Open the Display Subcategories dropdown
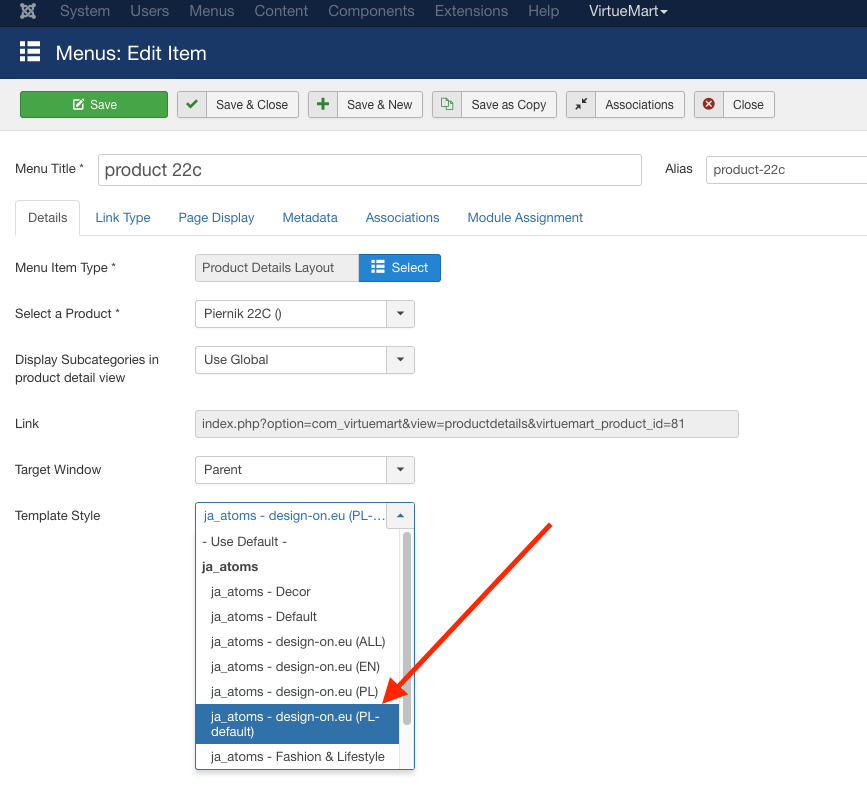The height and width of the screenshot is (792, 867). pyautogui.click(x=400, y=360)
